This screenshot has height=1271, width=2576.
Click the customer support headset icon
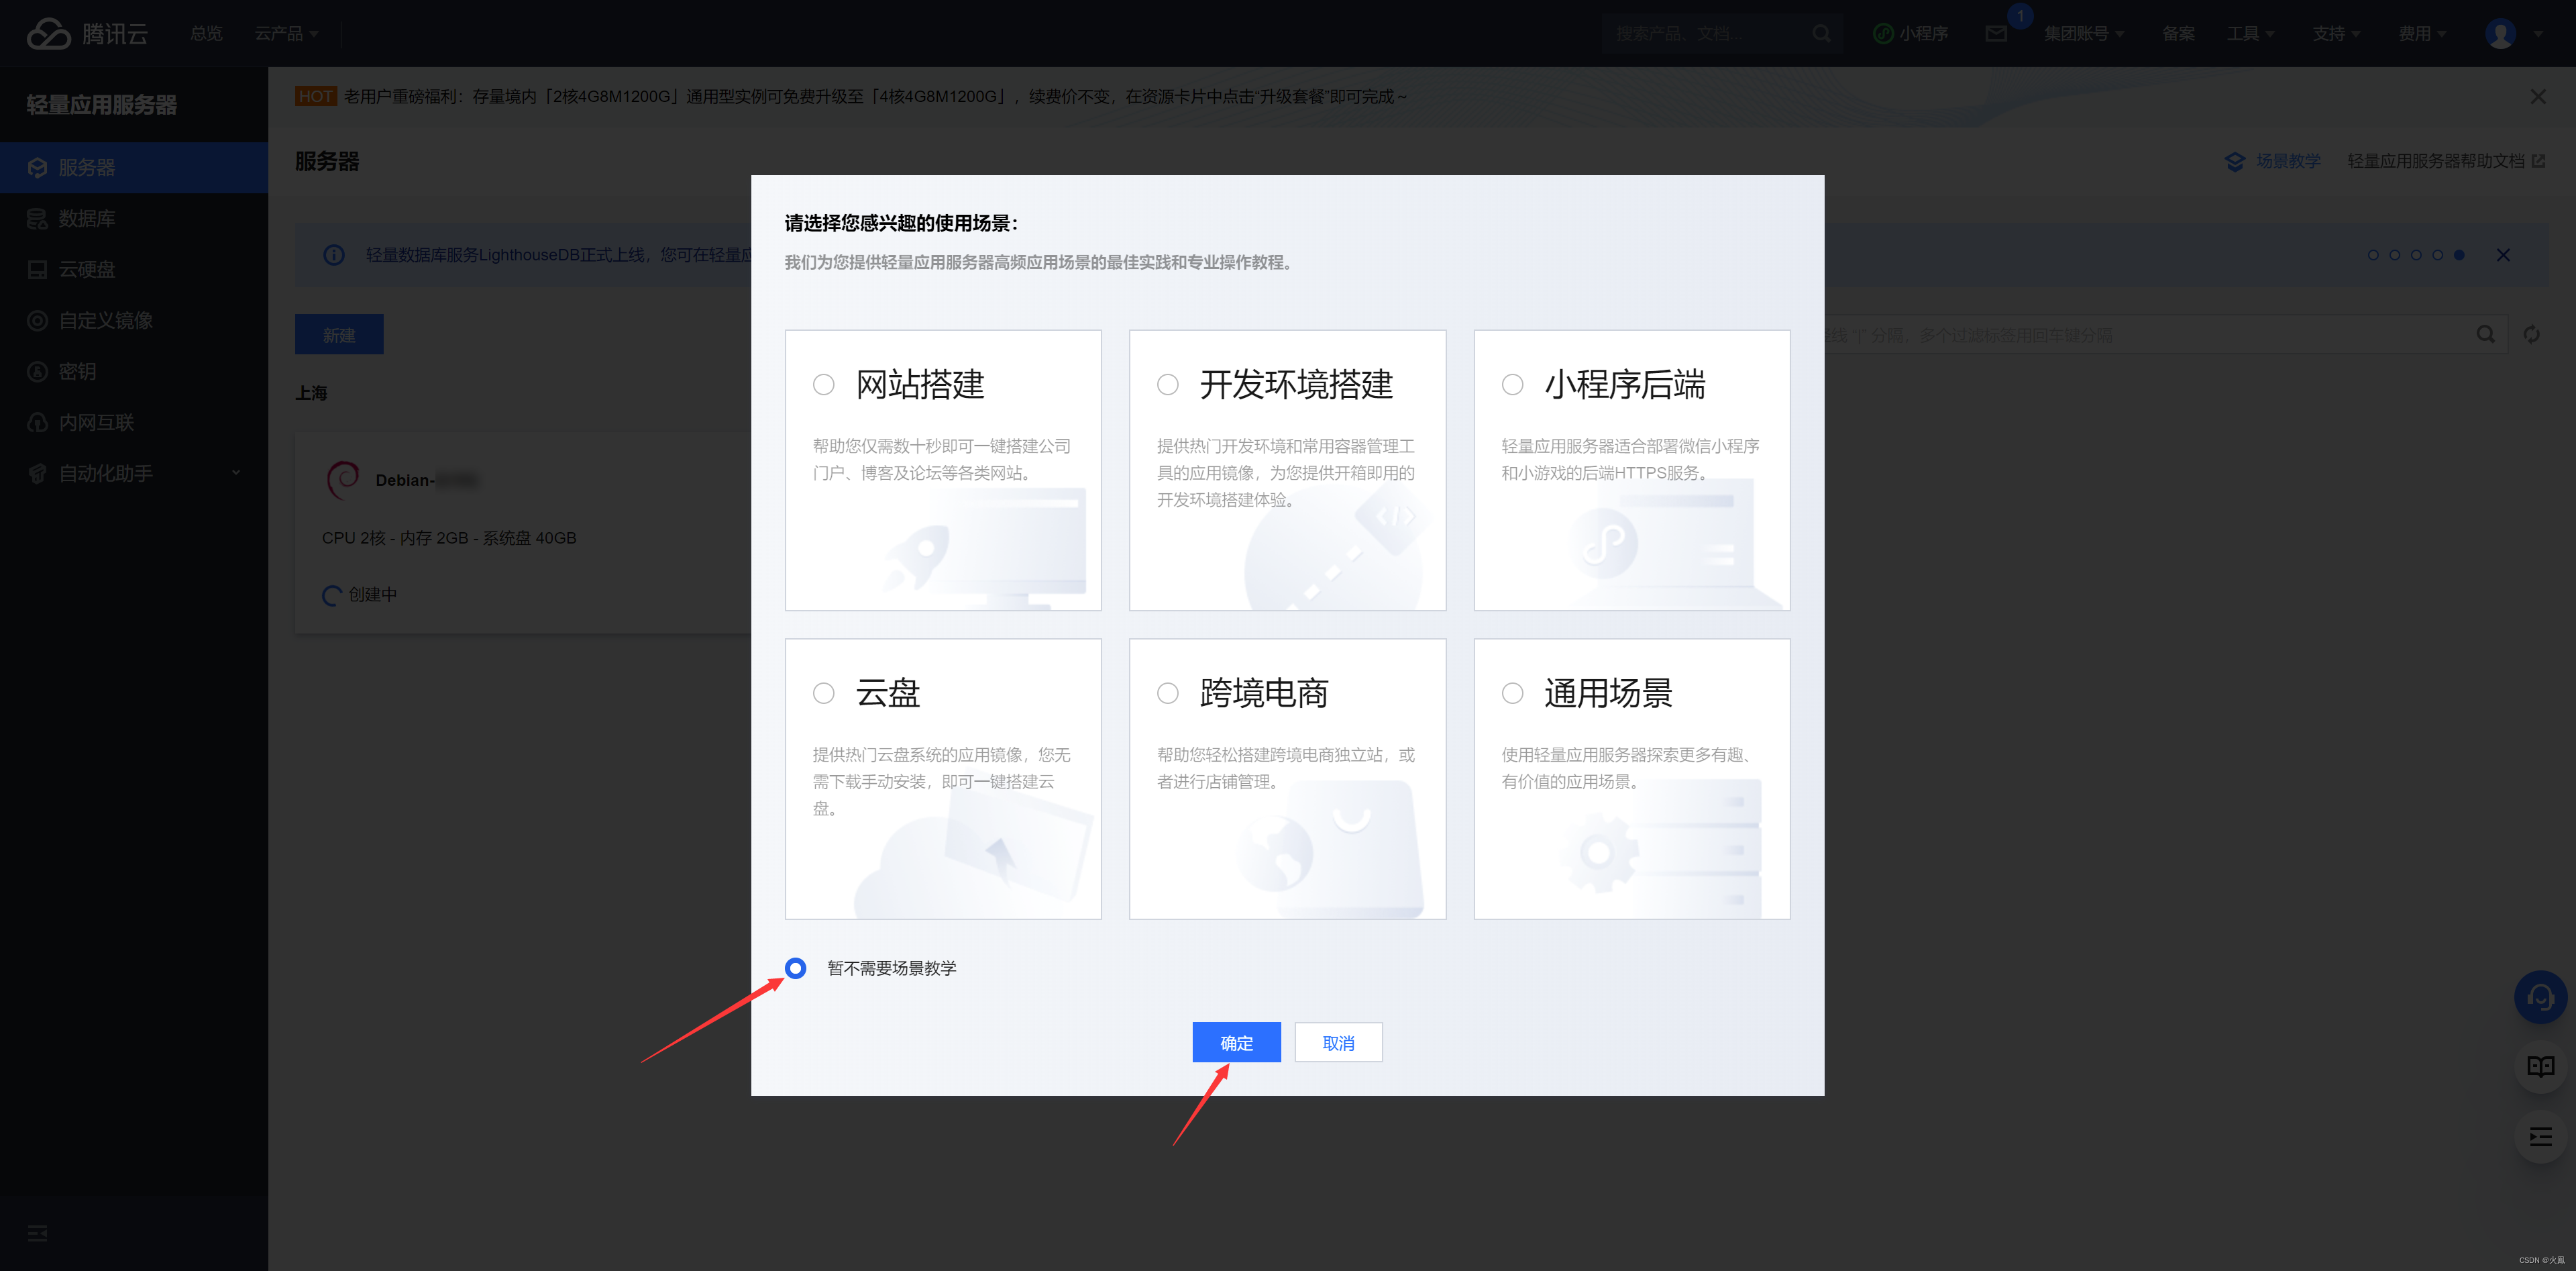(x=2540, y=997)
